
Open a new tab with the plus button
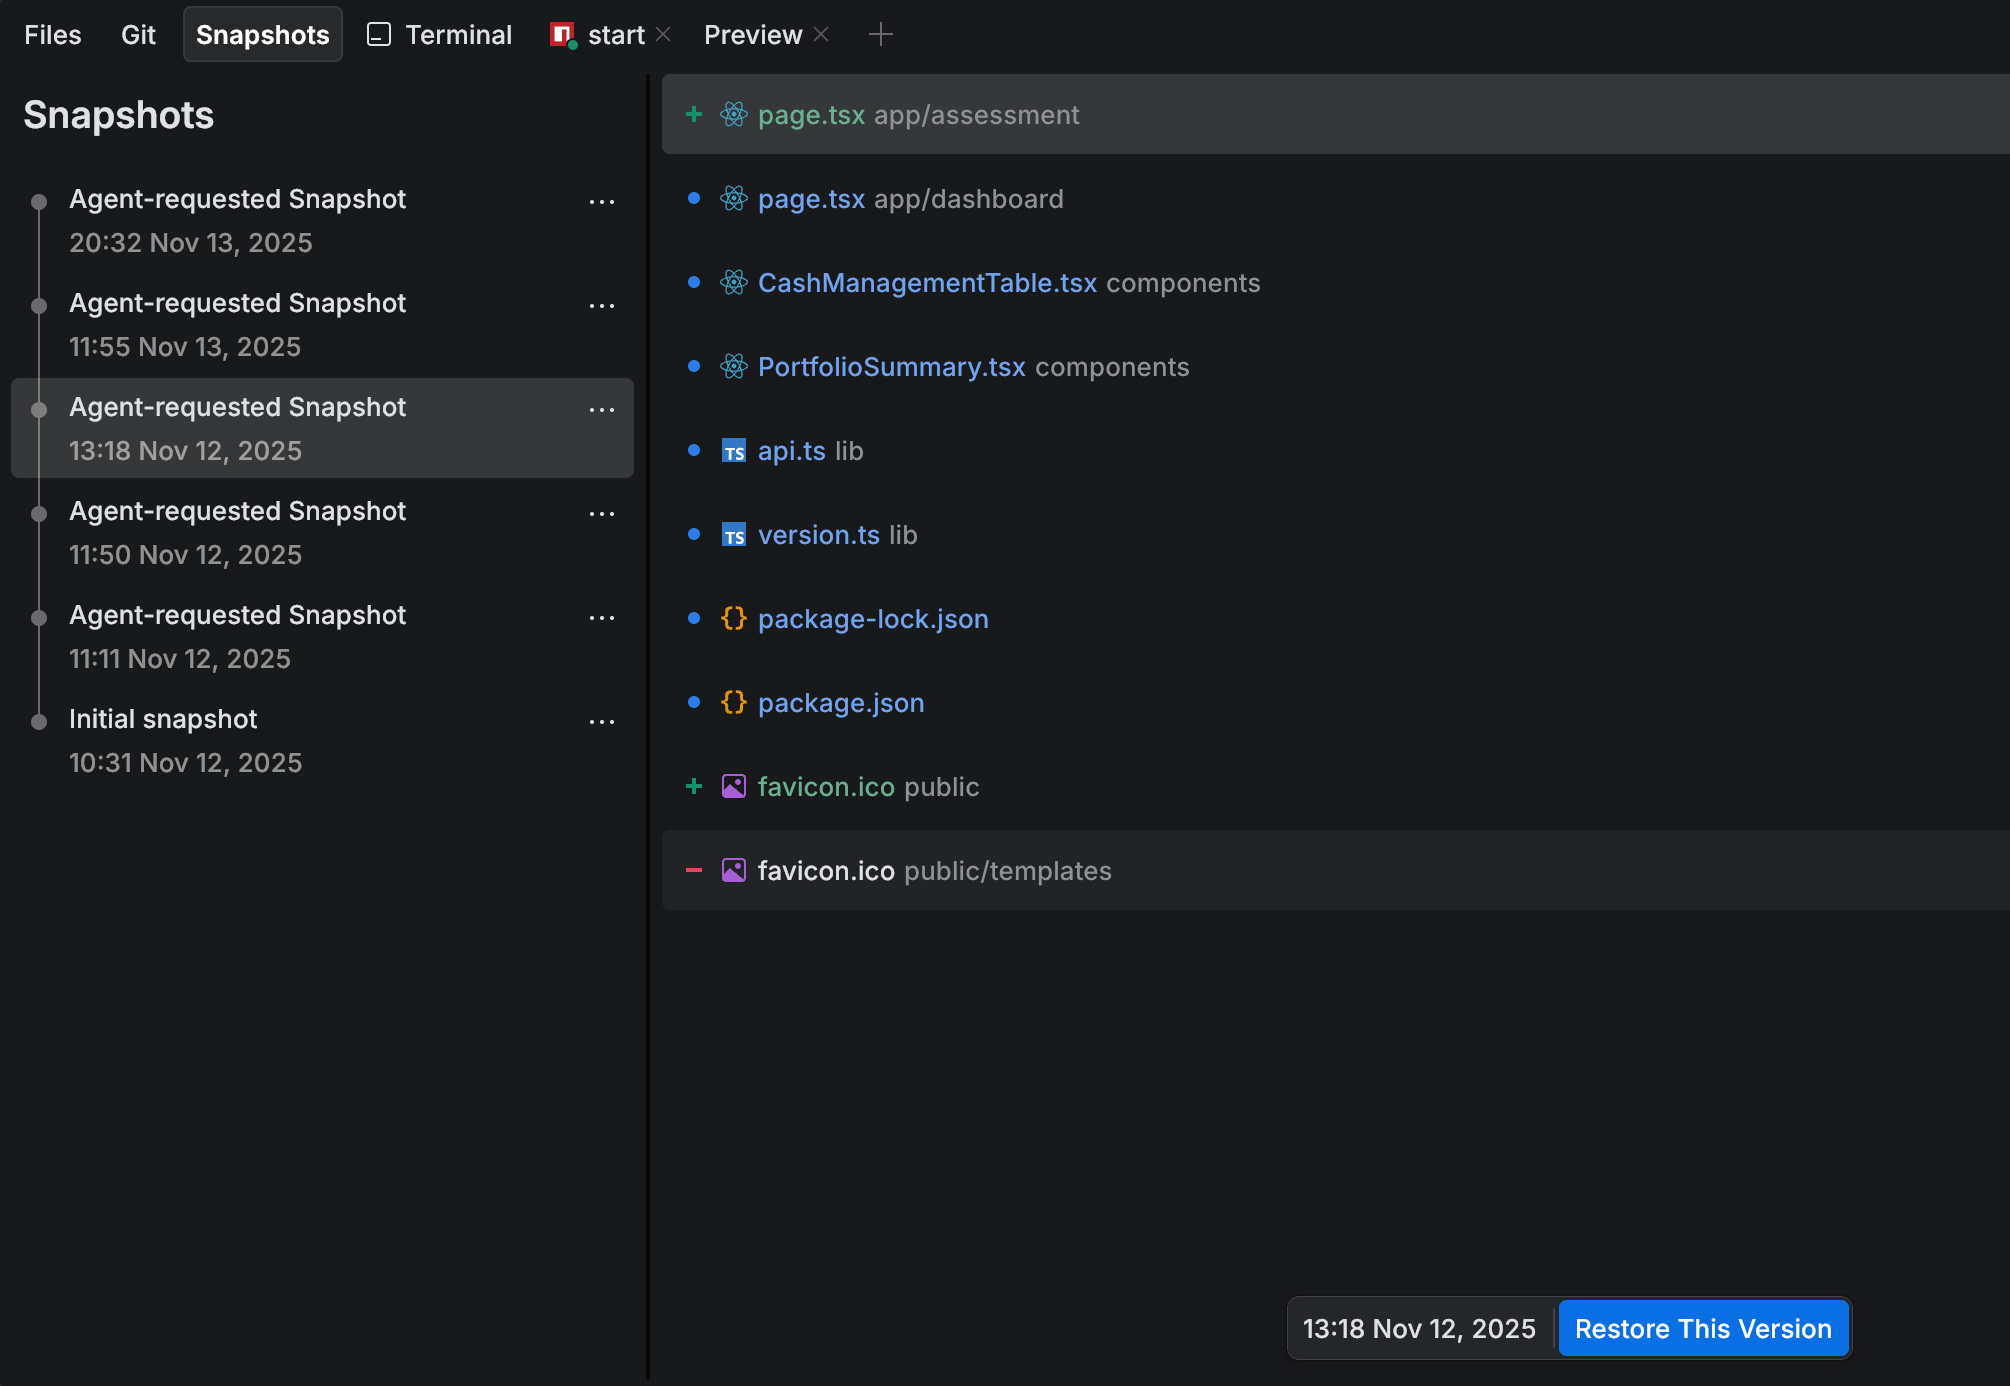point(881,33)
